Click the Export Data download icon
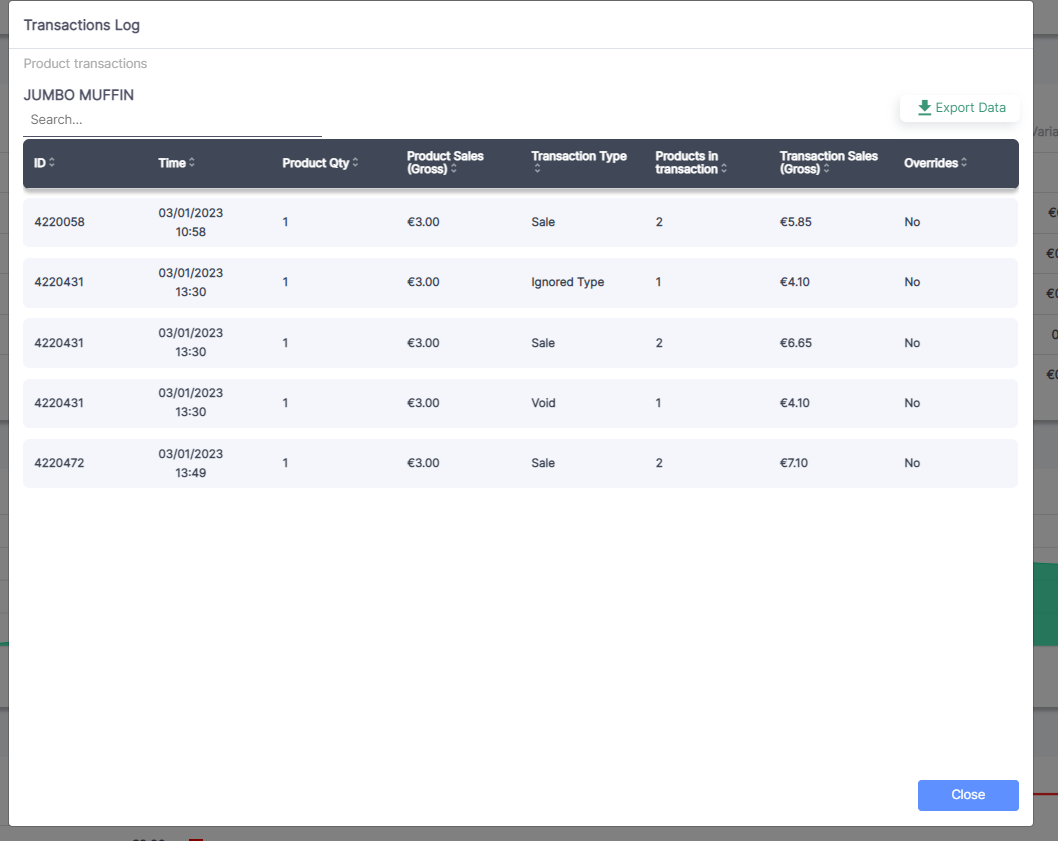Image resolution: width=1058 pixels, height=841 pixels. (924, 108)
